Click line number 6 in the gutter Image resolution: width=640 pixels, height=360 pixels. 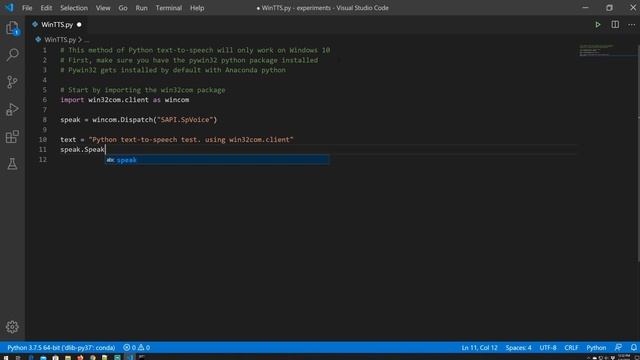pyautogui.click(x=44, y=100)
